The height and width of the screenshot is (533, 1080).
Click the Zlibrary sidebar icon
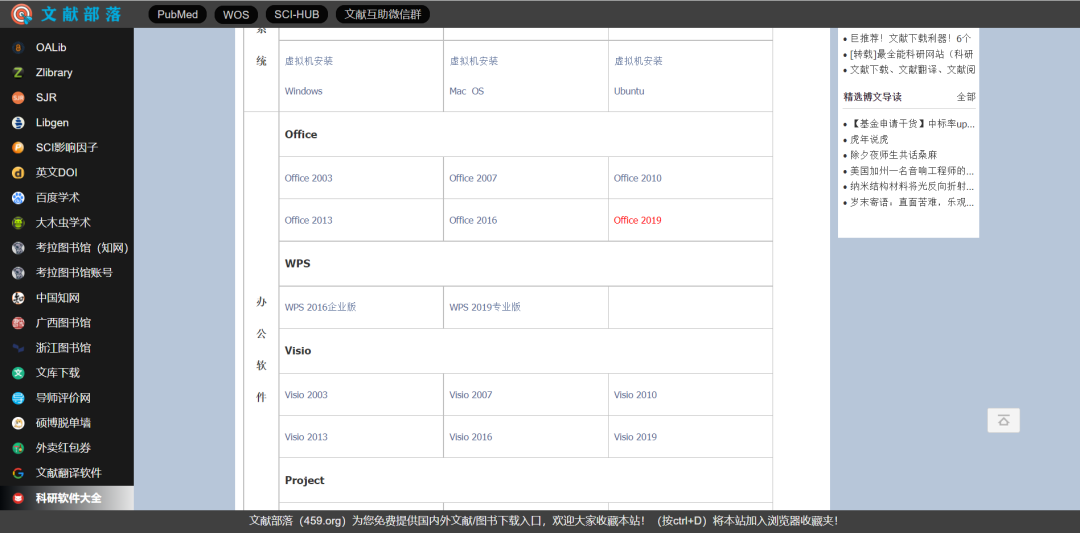19,72
